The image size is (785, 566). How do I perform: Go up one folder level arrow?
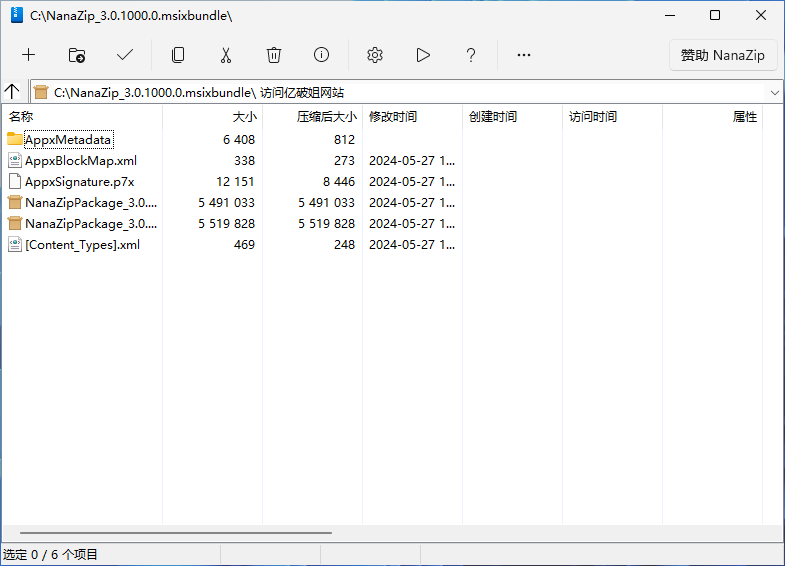13,92
